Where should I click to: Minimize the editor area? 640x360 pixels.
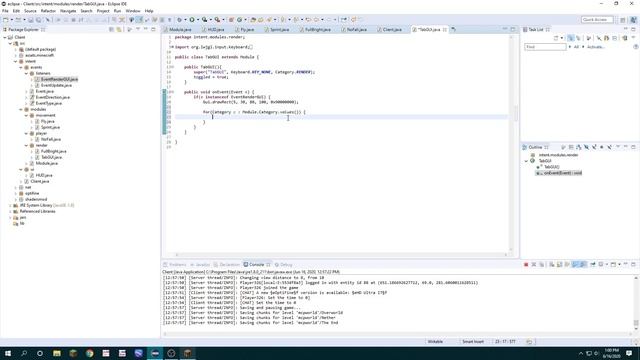[x=505, y=29]
